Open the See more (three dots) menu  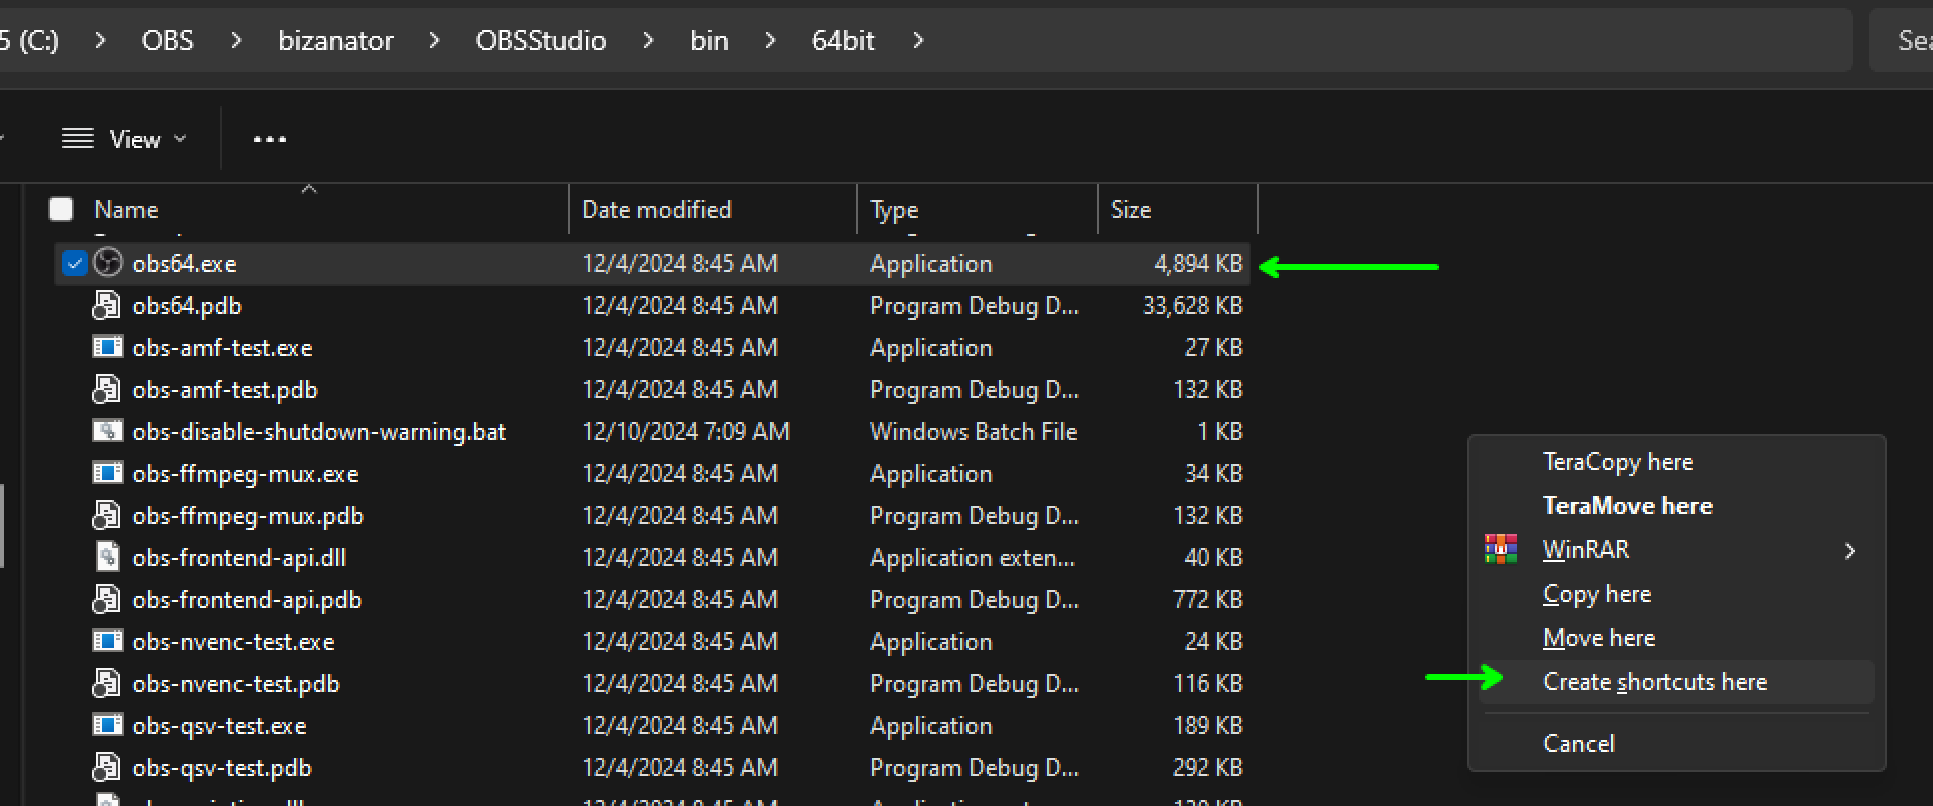pyautogui.click(x=270, y=139)
